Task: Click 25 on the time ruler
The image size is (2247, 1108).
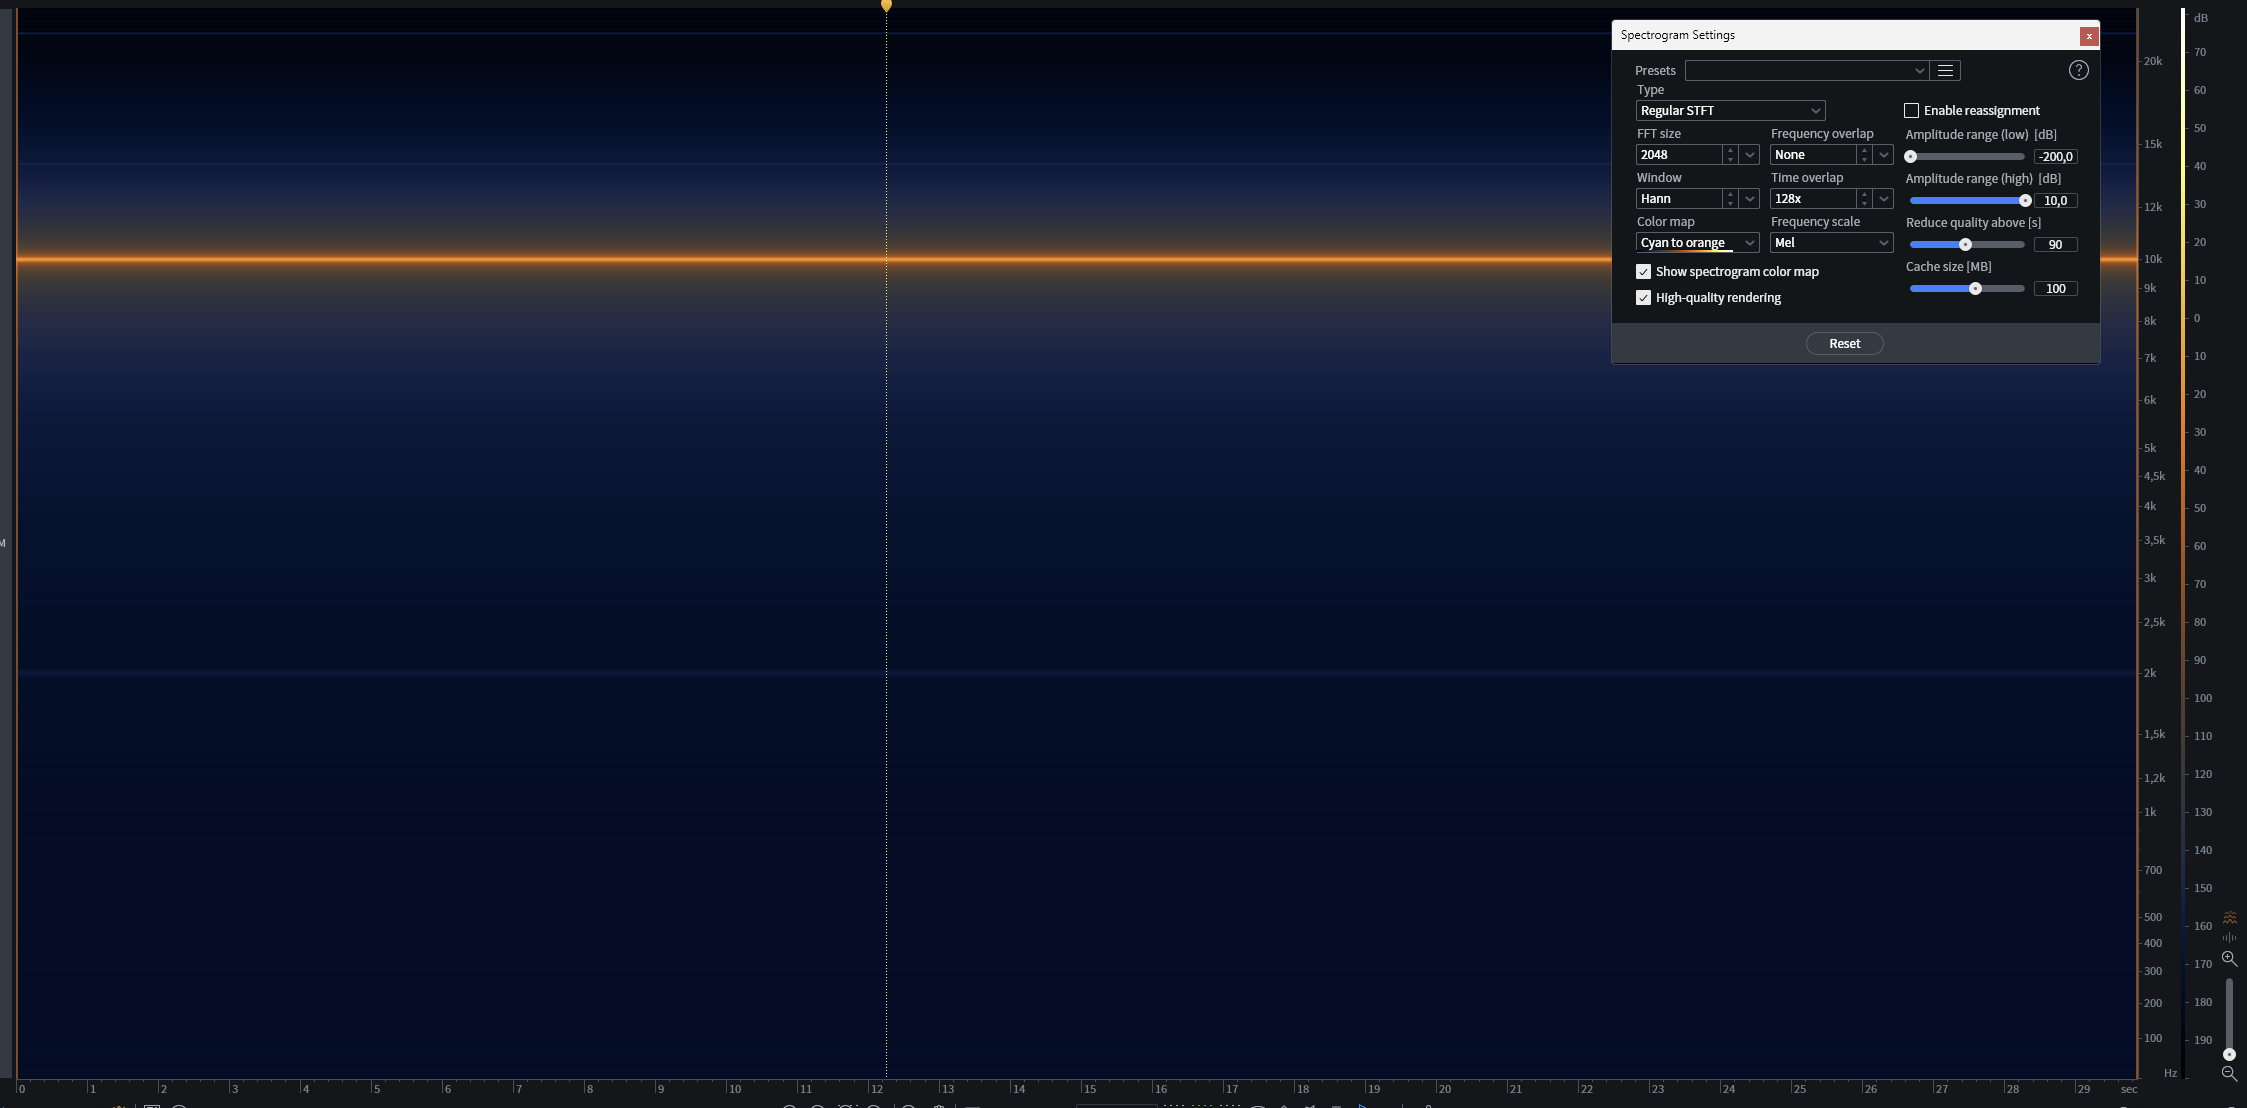Action: pyautogui.click(x=1799, y=1089)
